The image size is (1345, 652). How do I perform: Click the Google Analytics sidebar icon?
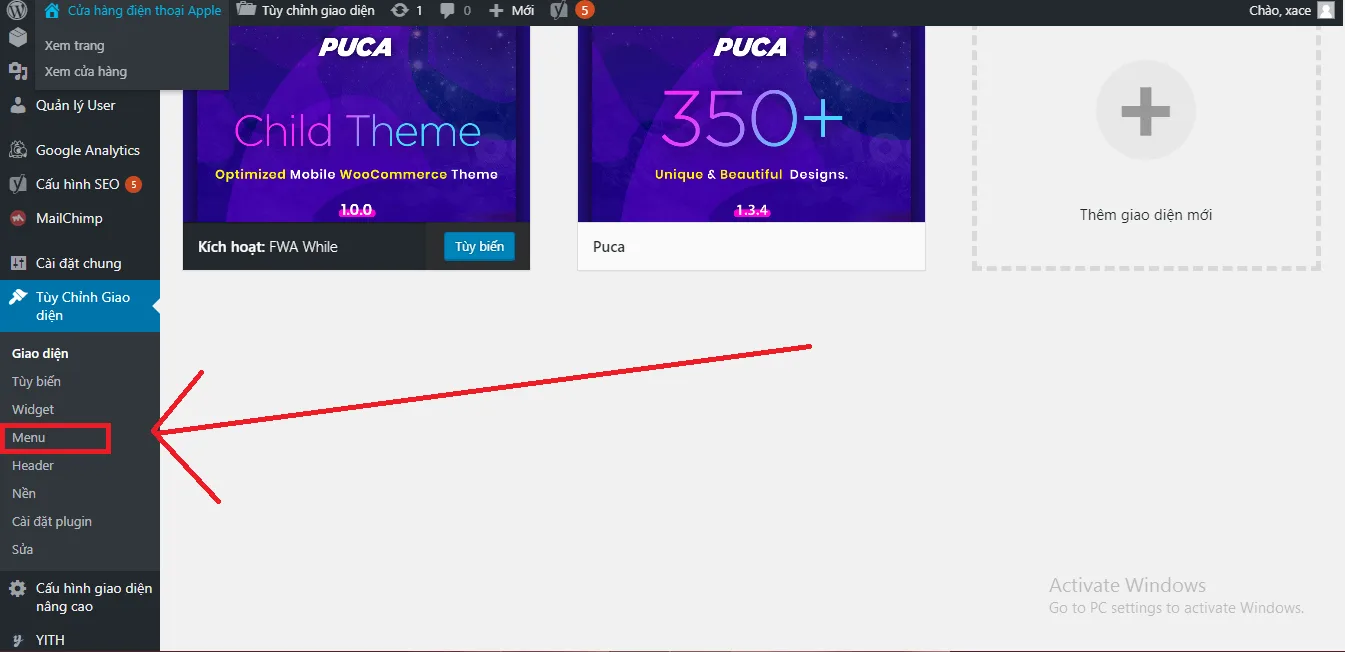click(x=17, y=150)
